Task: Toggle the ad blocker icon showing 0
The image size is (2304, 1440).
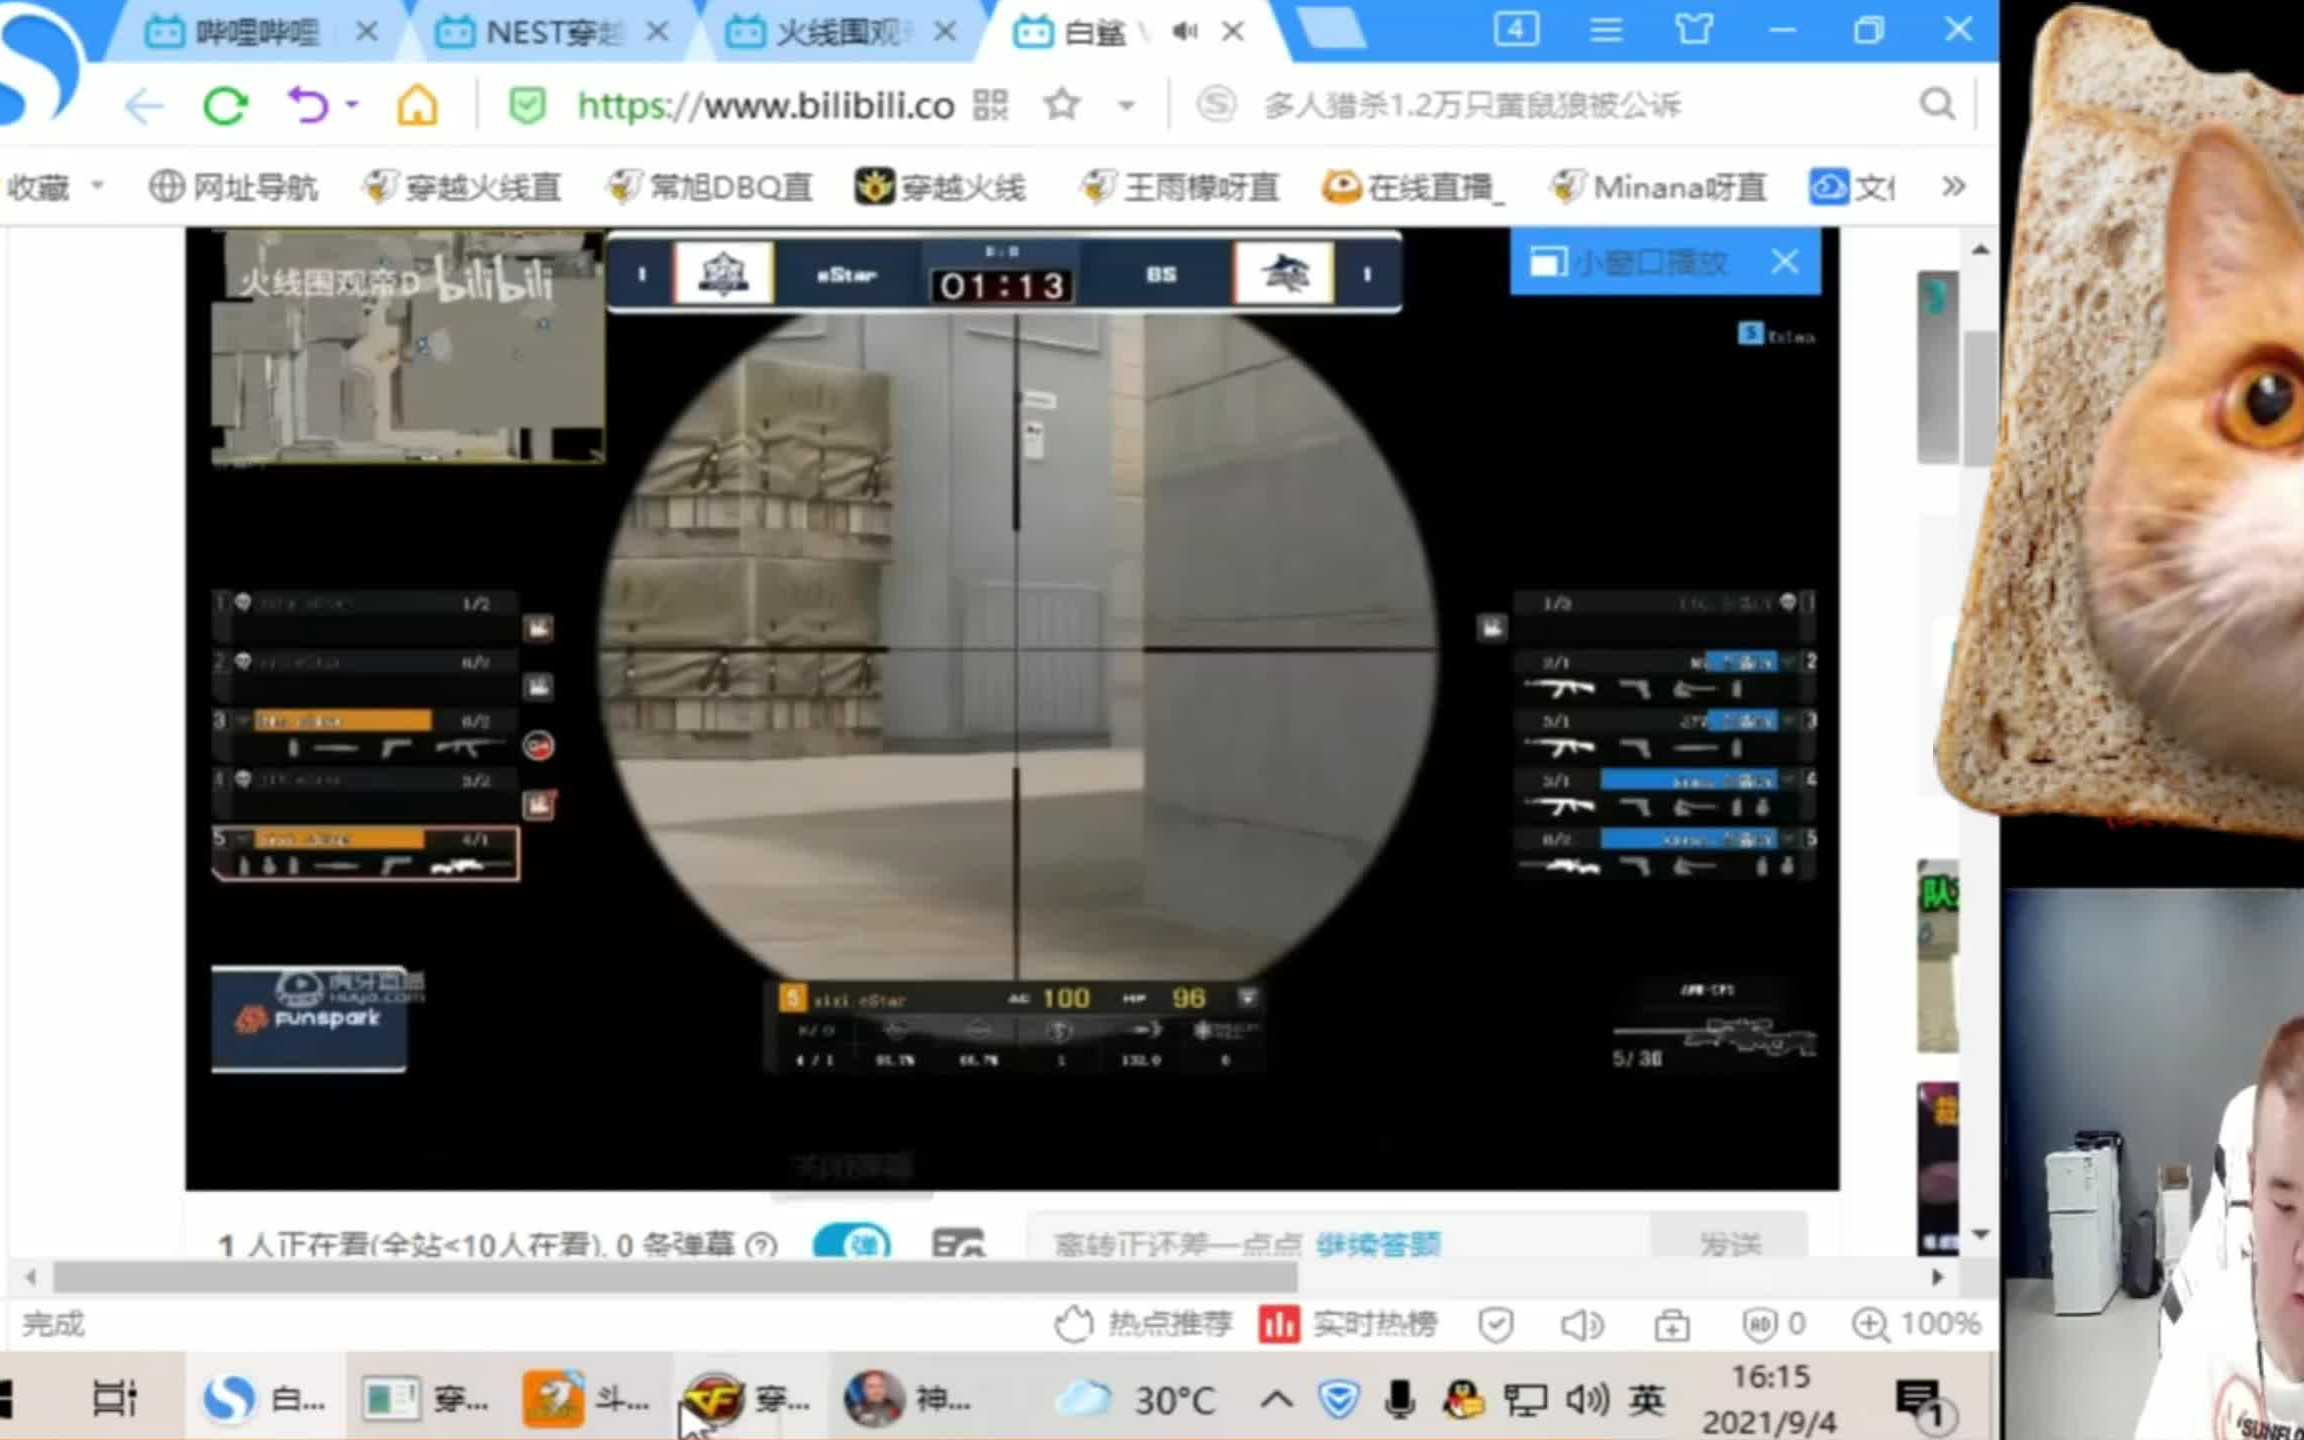Action: (x=1775, y=1324)
